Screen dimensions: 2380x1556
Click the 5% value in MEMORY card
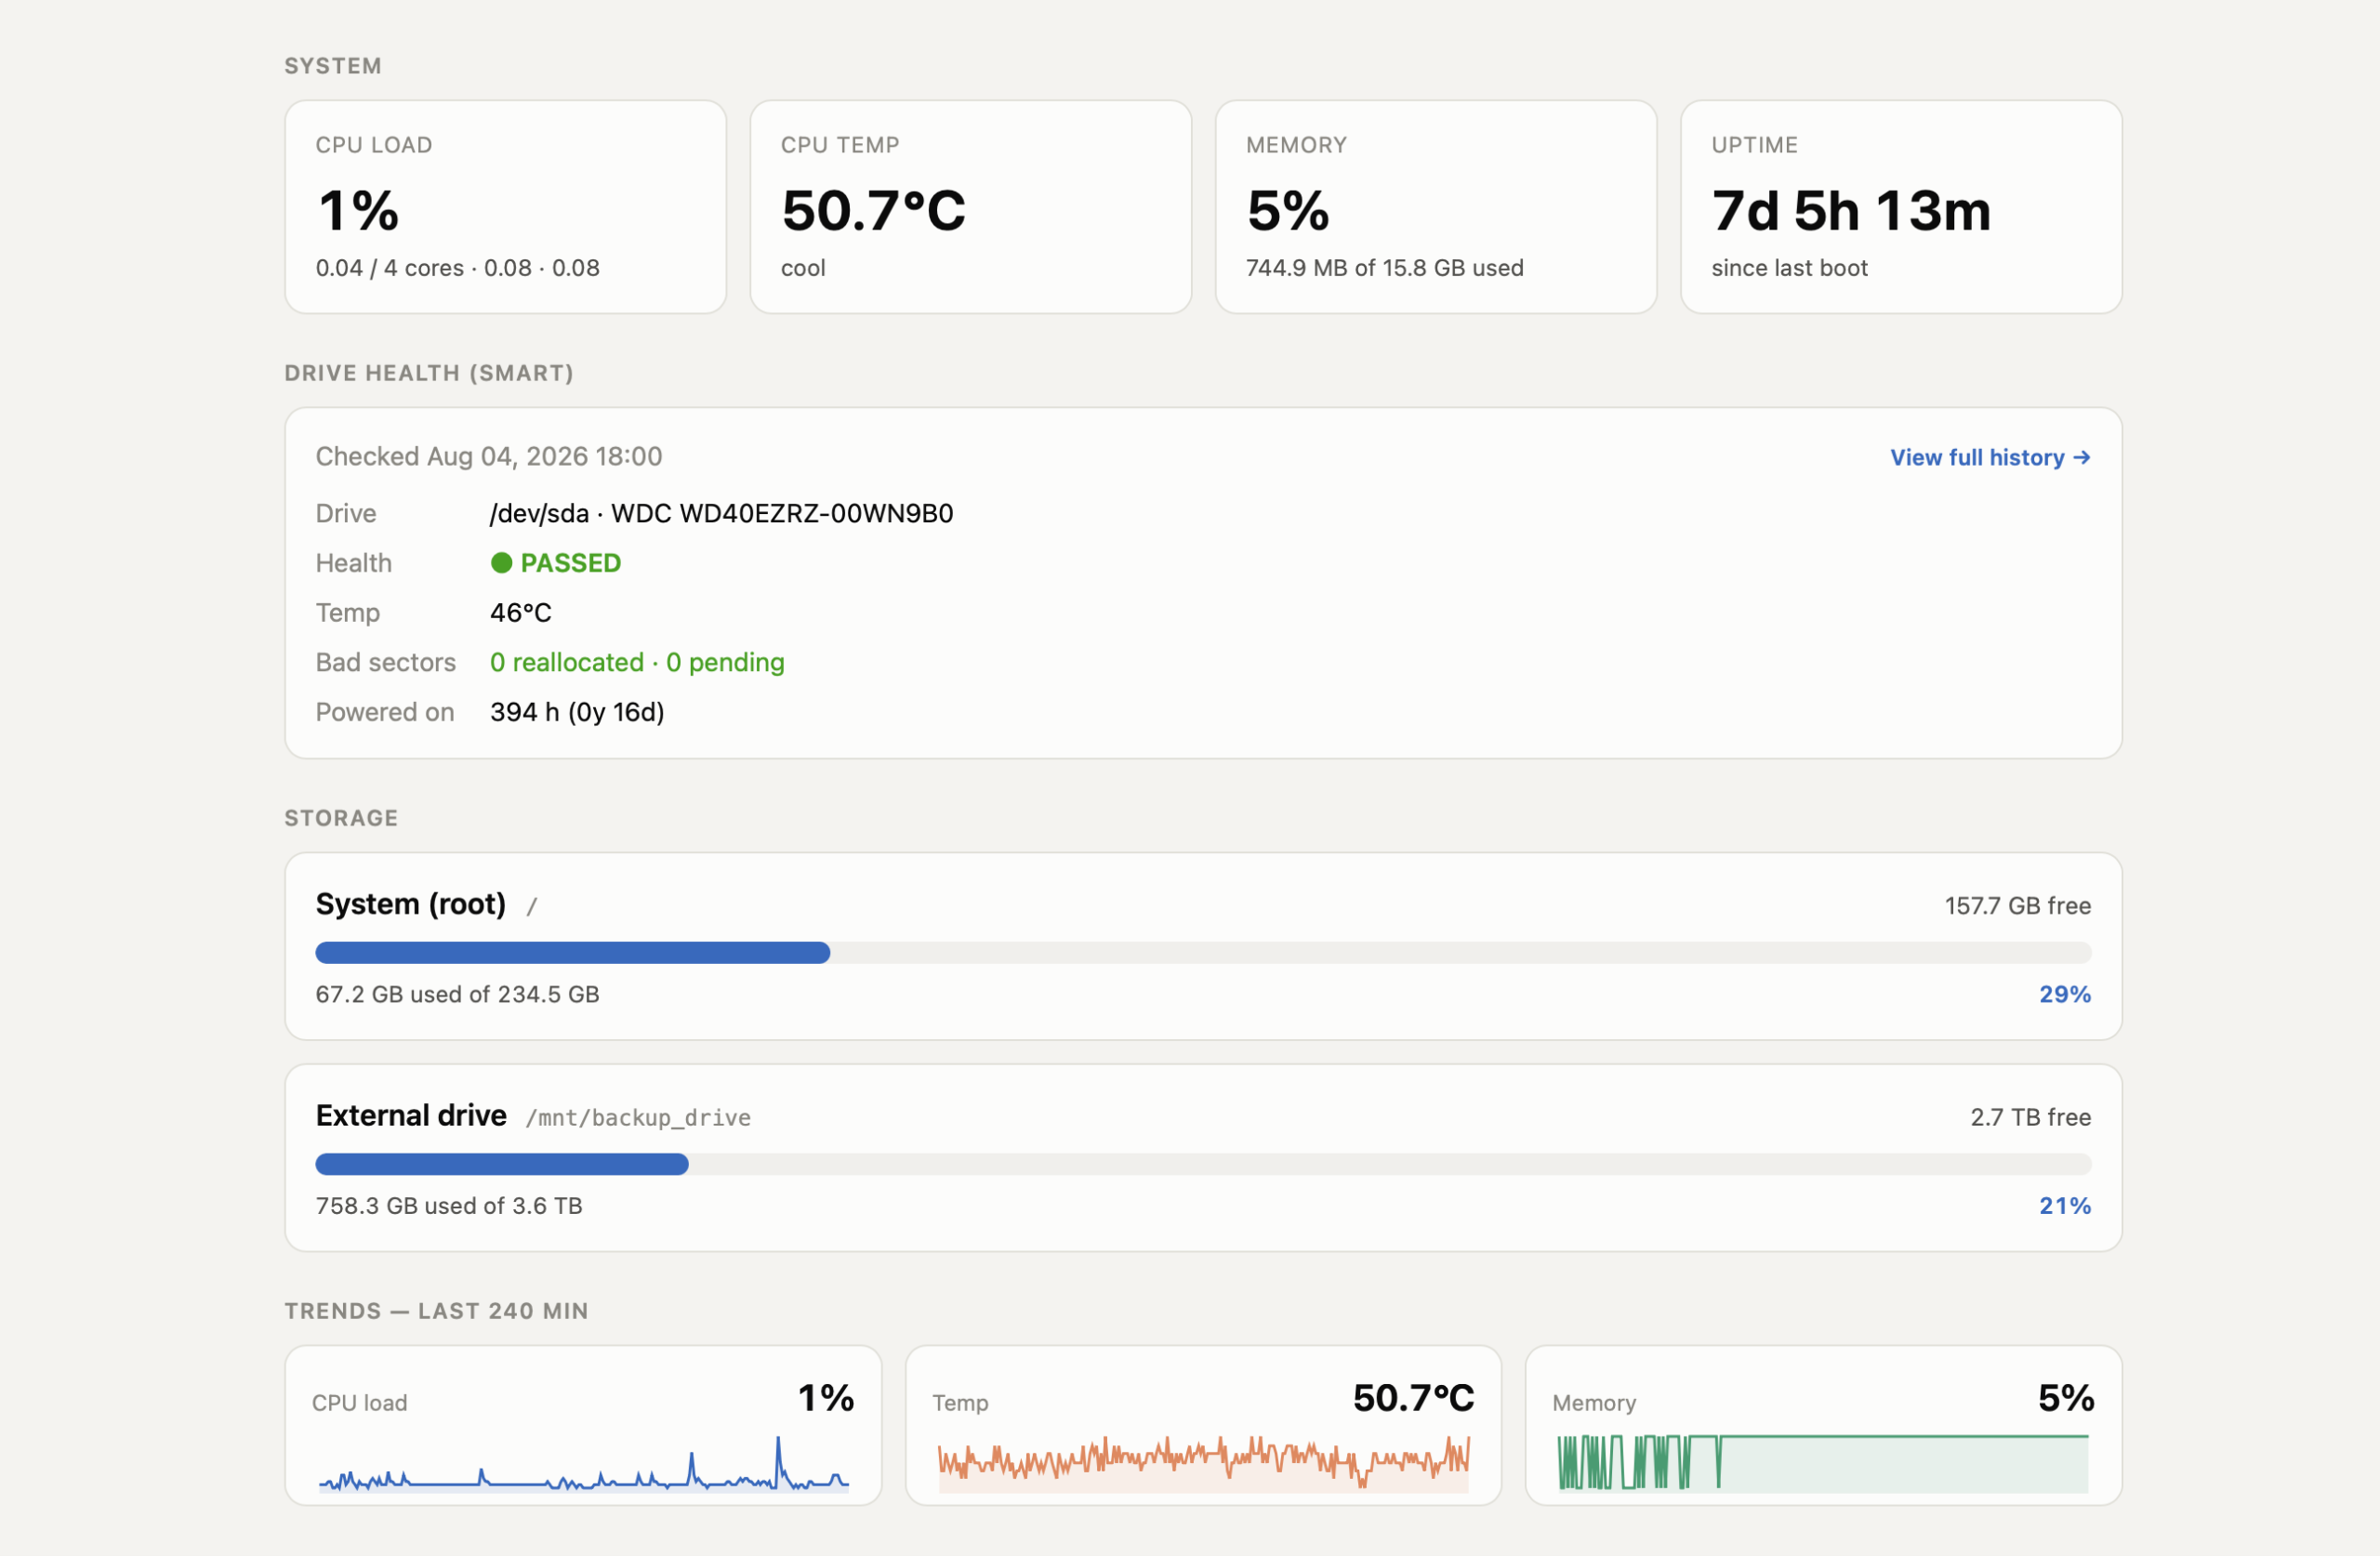[1288, 210]
